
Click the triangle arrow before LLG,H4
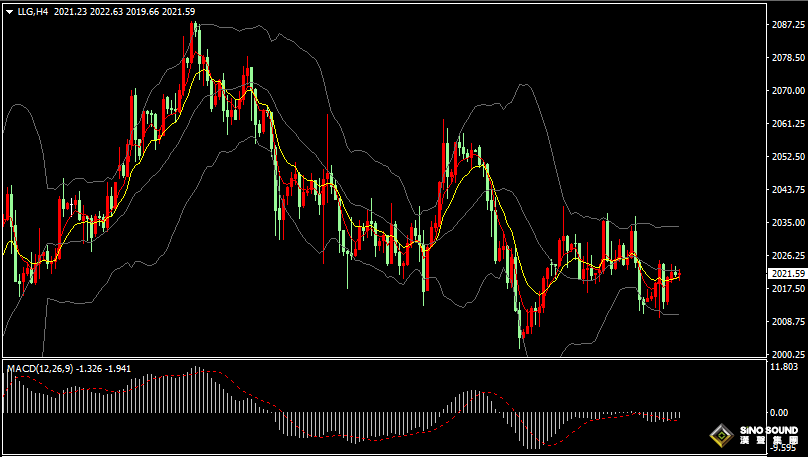(x=9, y=10)
